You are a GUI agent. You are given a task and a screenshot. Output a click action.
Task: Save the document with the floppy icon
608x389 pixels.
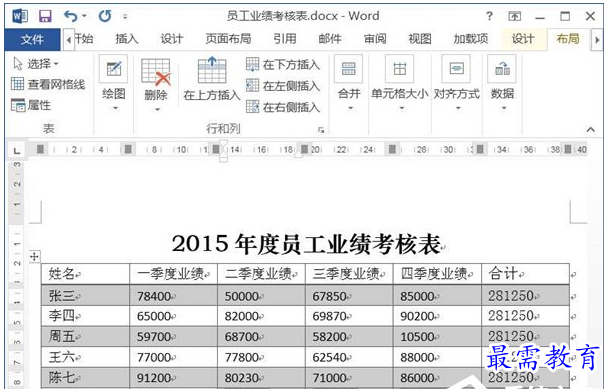[45, 16]
